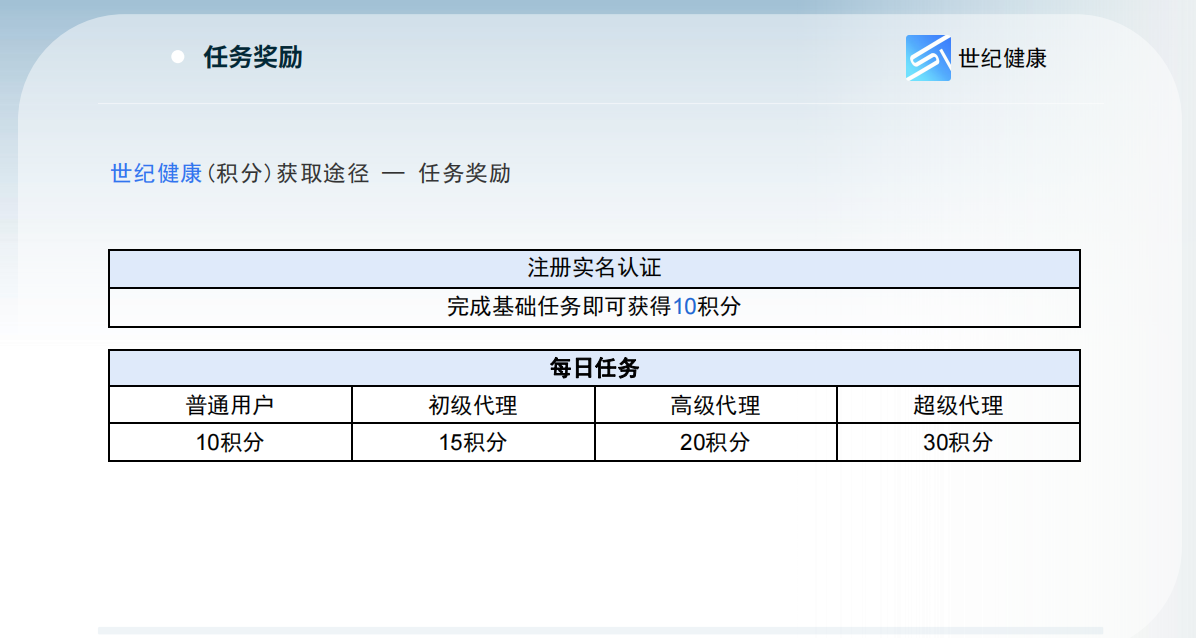1196x638 pixels.
Task: Select the 任务奖励 slide heading
Action: click(x=252, y=57)
